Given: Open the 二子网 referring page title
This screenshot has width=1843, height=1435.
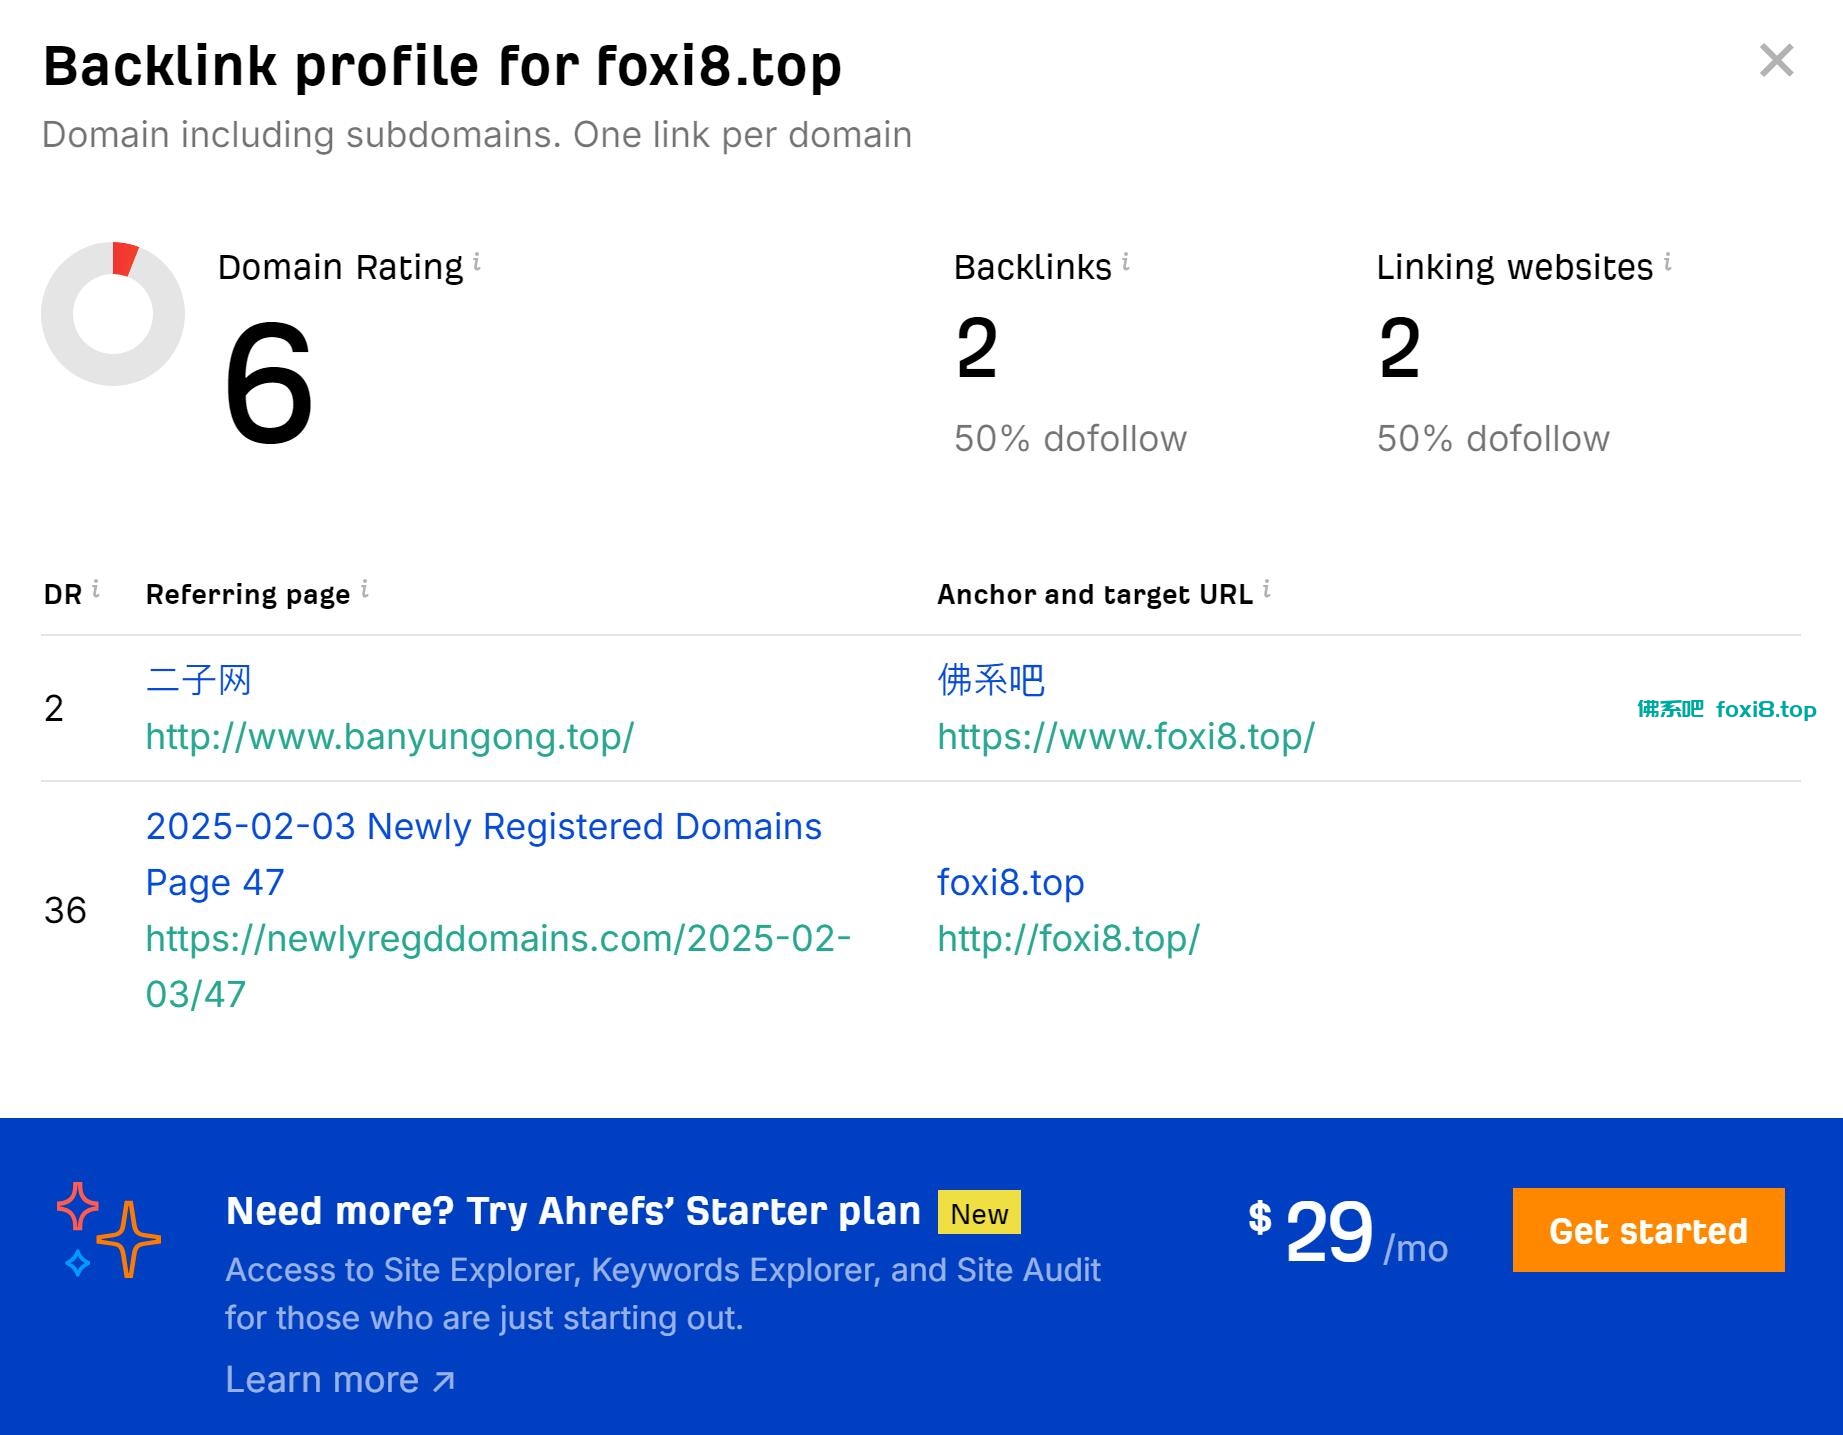Looking at the screenshot, I should click(198, 680).
